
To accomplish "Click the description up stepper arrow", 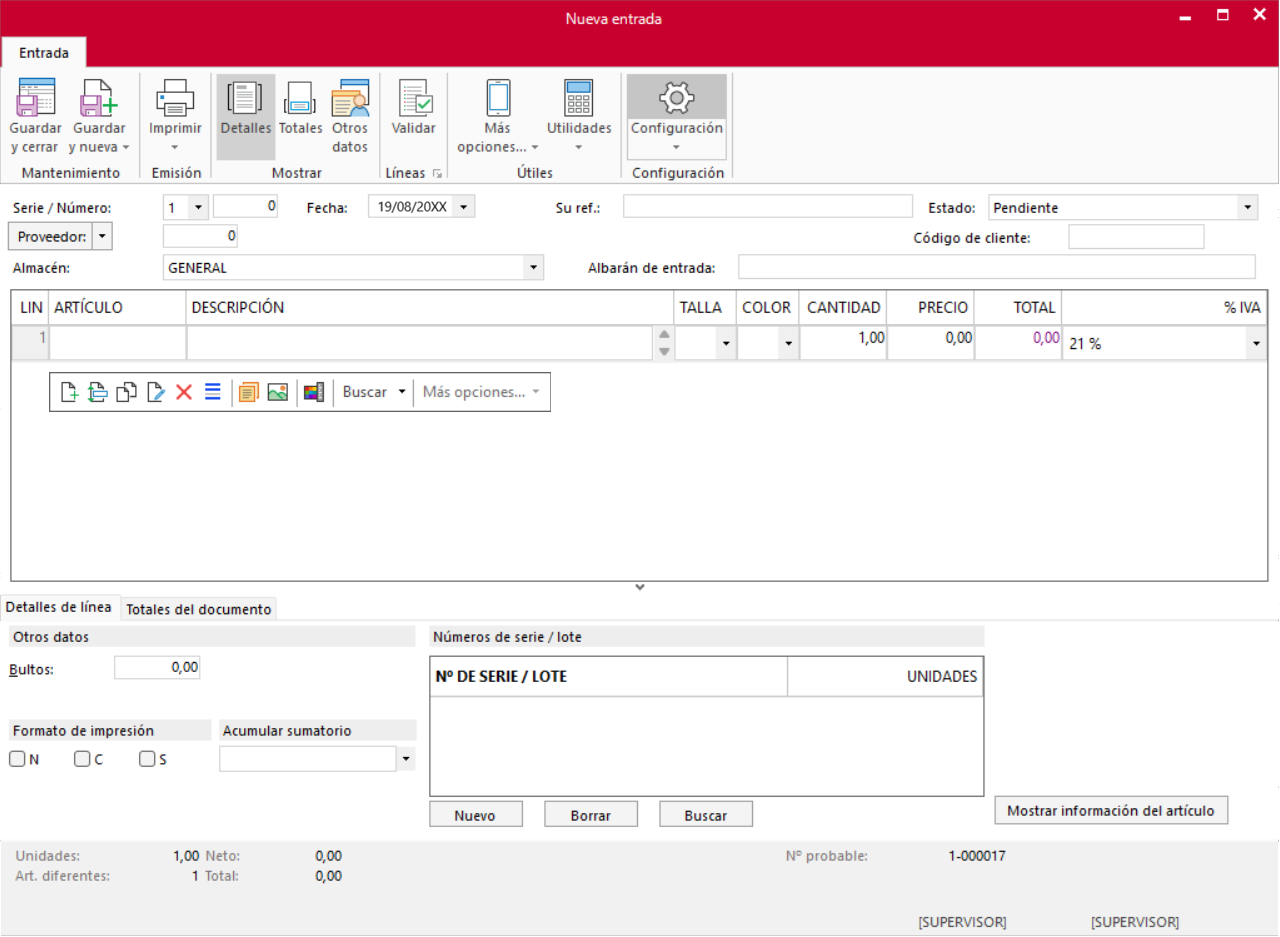I will 664,335.
